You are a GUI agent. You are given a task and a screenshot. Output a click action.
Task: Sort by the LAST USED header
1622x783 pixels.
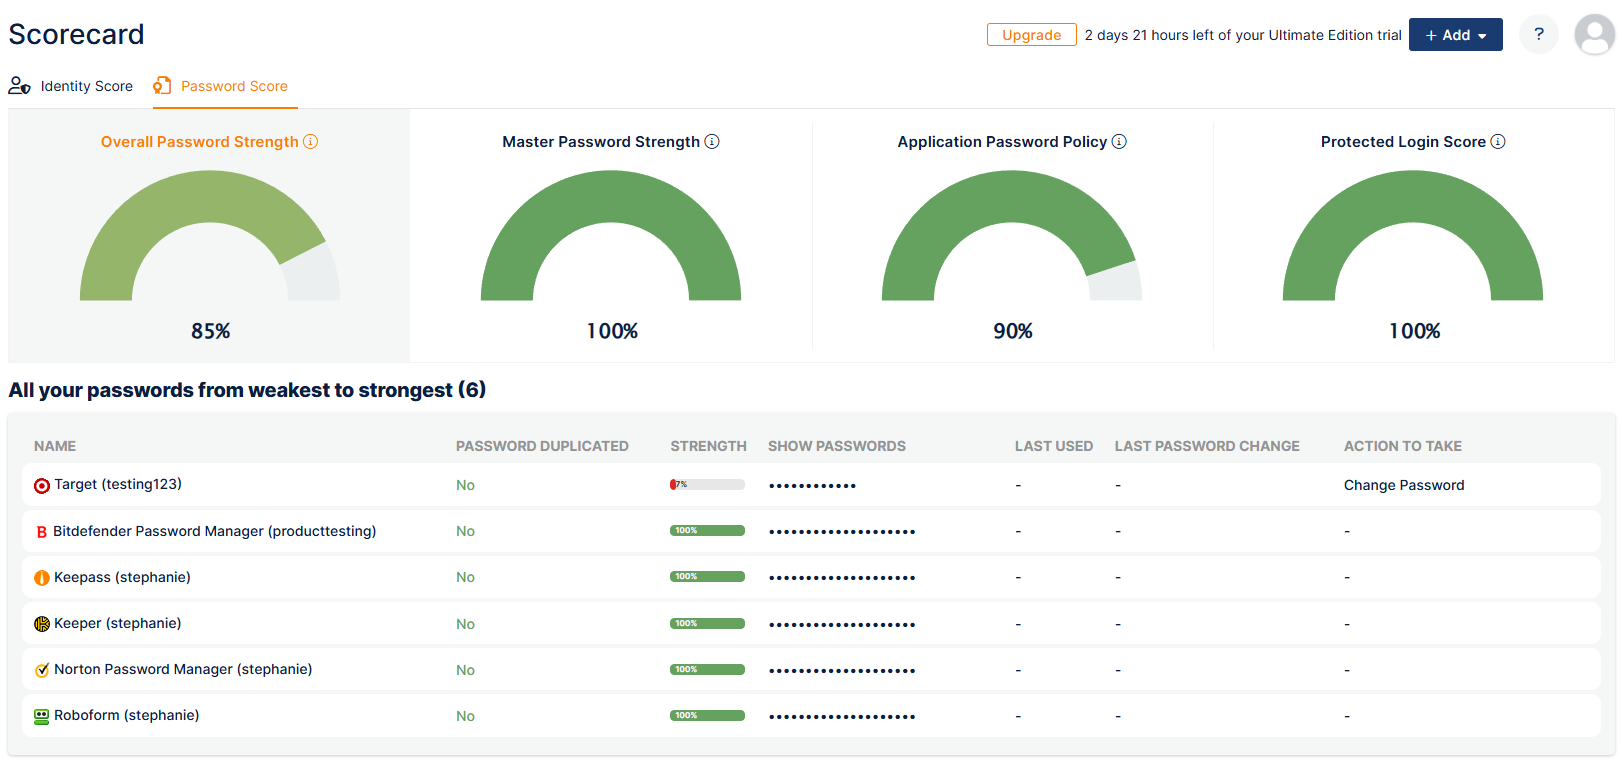pyautogui.click(x=1054, y=446)
